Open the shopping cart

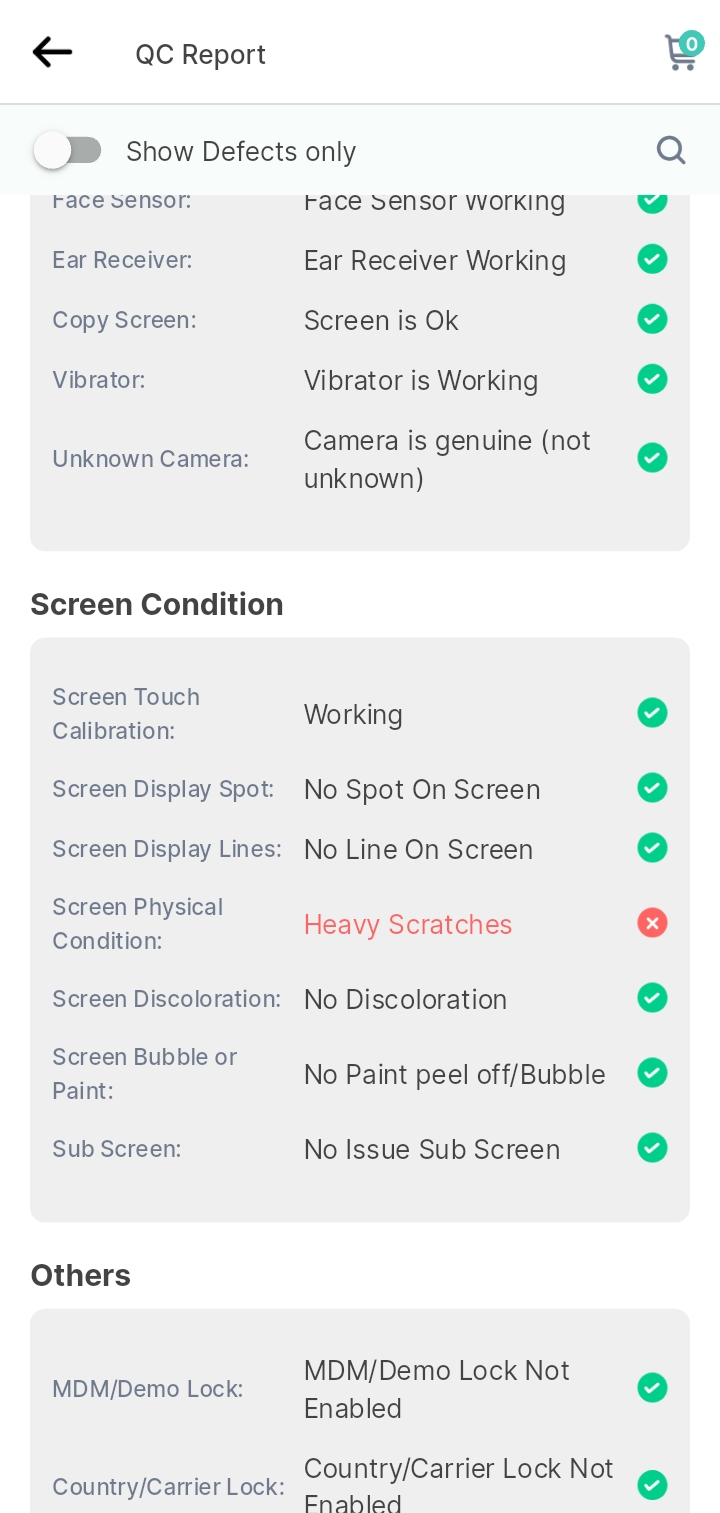(683, 51)
